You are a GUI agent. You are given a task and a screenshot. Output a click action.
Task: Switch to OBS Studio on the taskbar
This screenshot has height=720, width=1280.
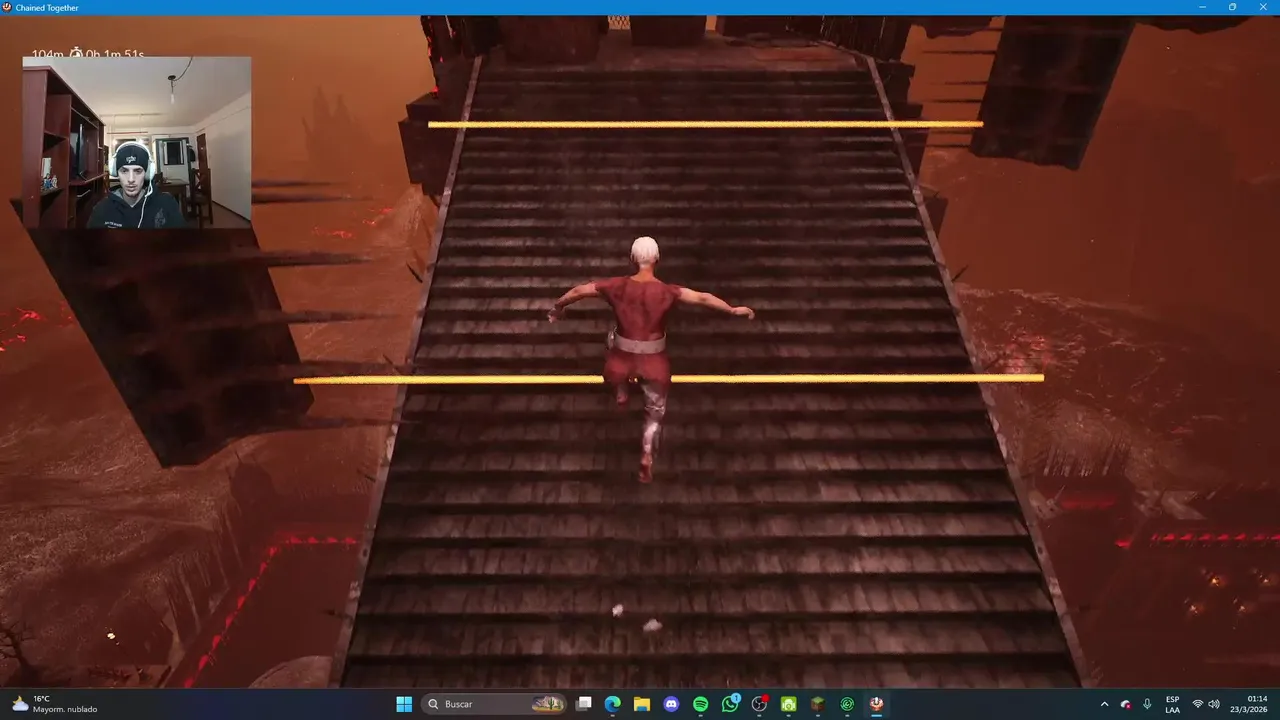click(759, 704)
